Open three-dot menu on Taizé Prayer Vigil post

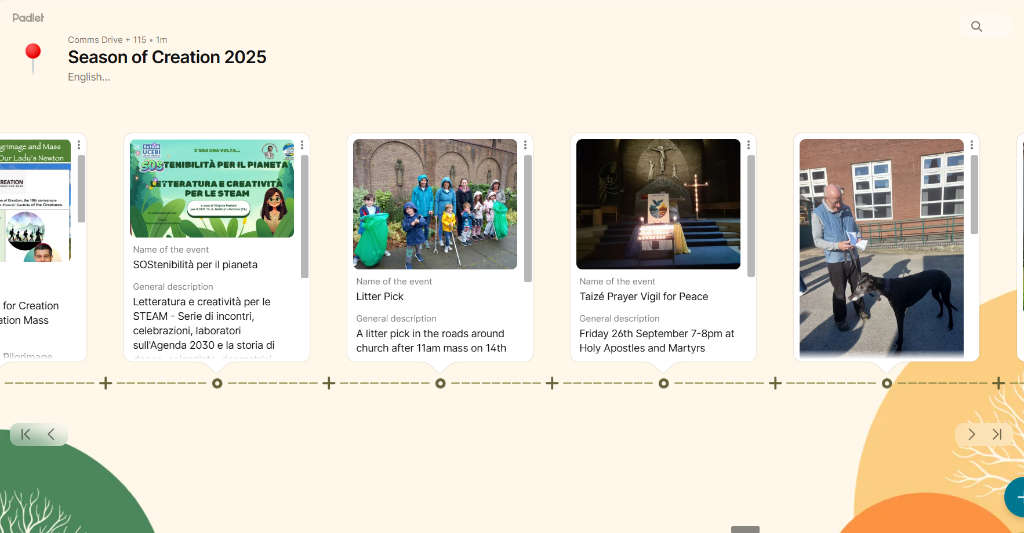pyautogui.click(x=748, y=145)
